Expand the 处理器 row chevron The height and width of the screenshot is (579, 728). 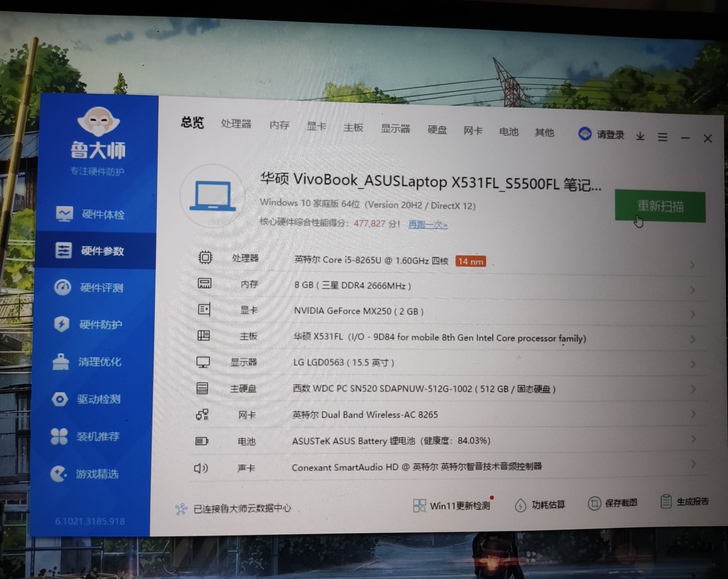(x=692, y=265)
